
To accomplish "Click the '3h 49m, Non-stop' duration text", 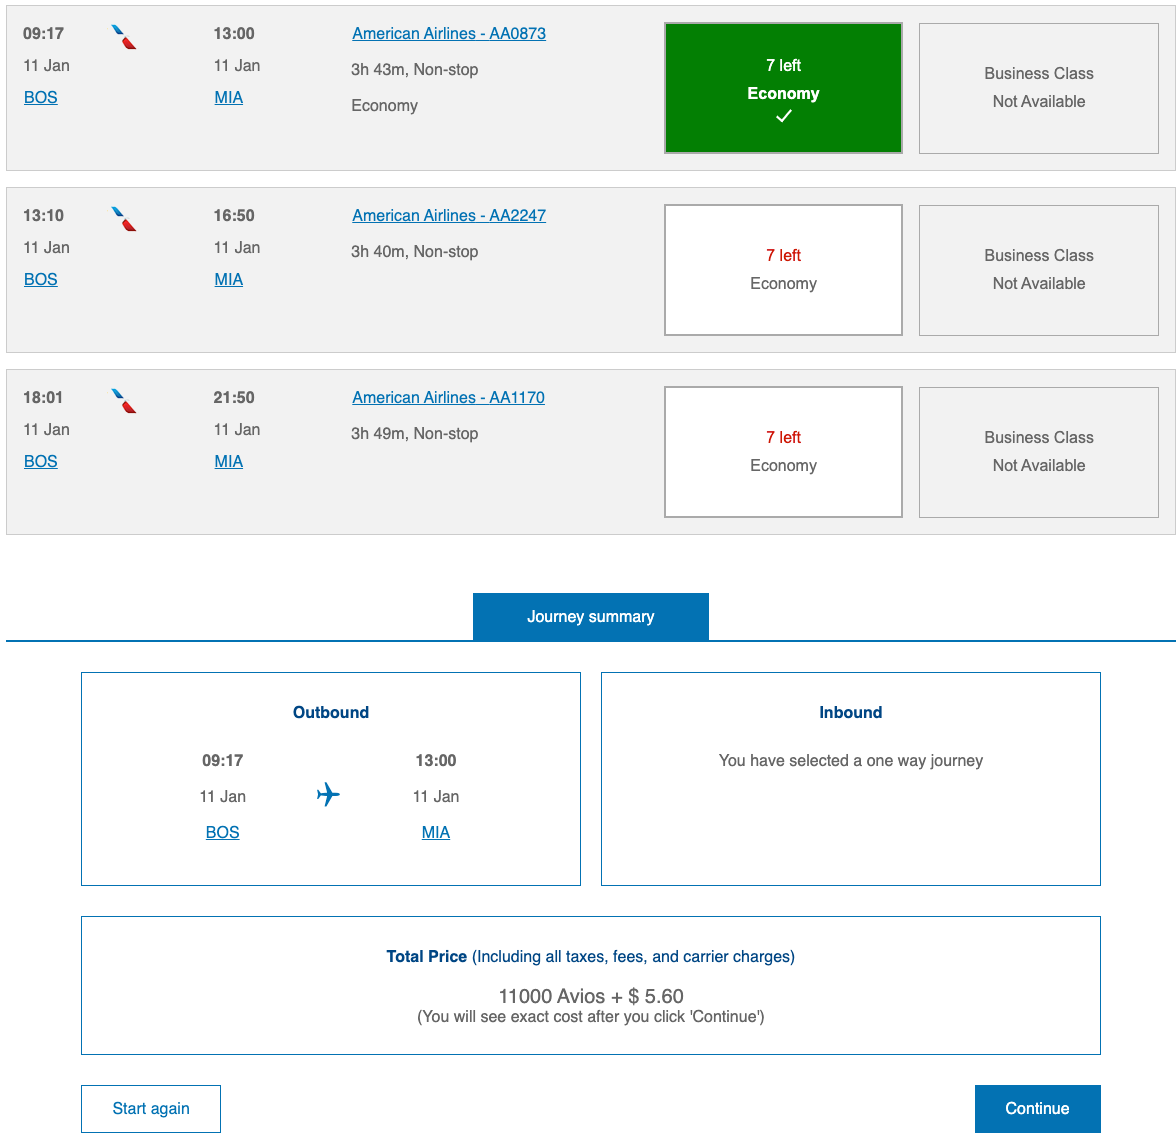I will tap(415, 434).
